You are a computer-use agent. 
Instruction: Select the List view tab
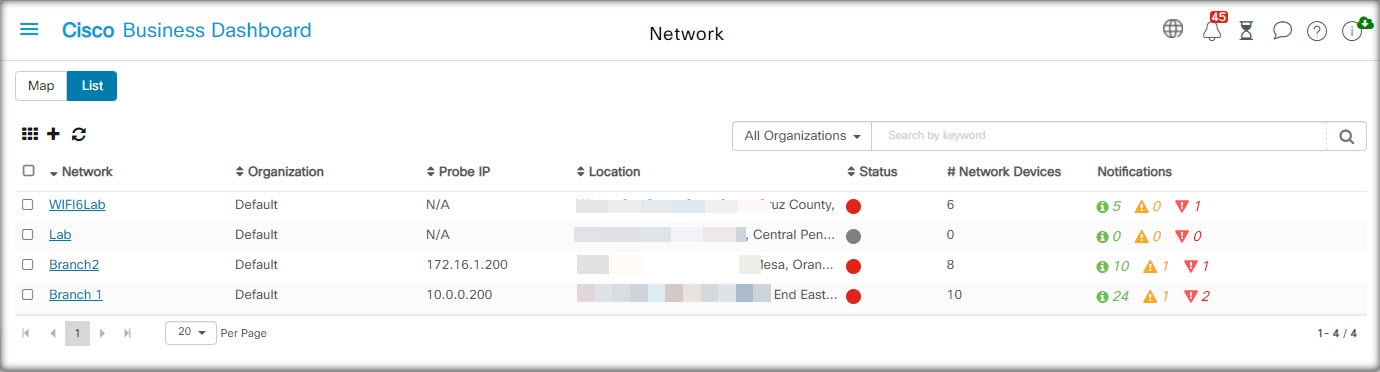(92, 86)
